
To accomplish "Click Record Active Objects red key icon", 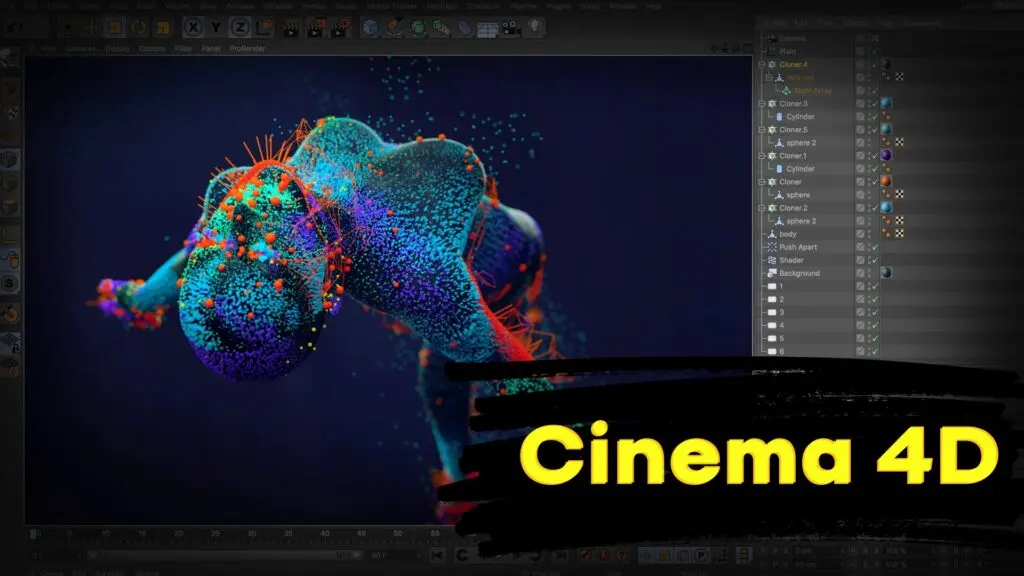I will click(586, 555).
